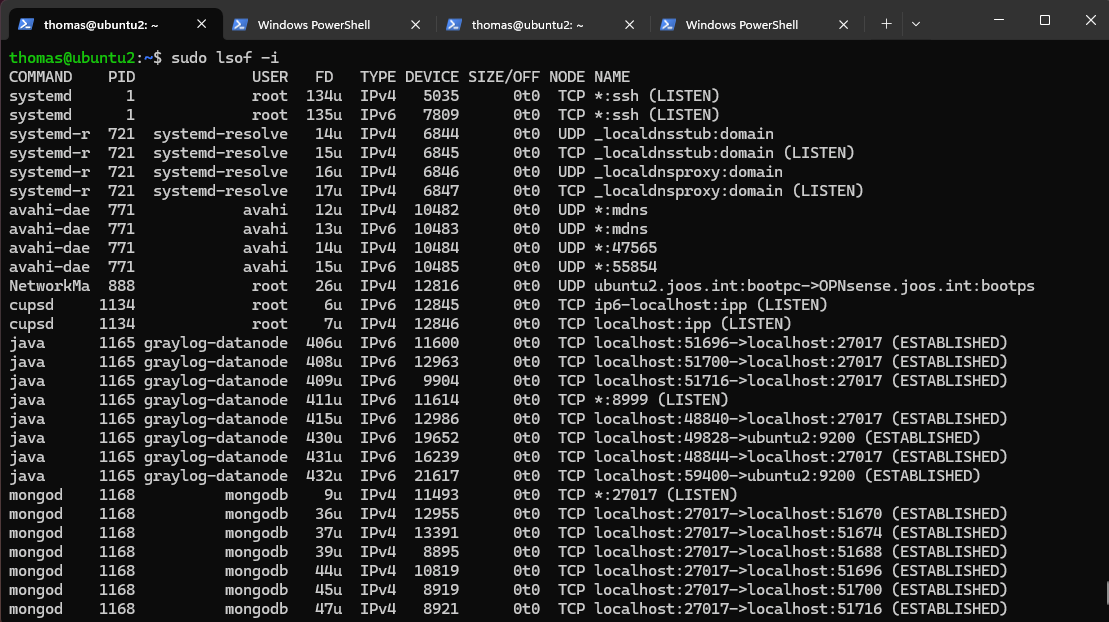Click the PowerShell icon on the first tab
Screen dimensions: 1109x622
pyautogui.click(x=27, y=25)
